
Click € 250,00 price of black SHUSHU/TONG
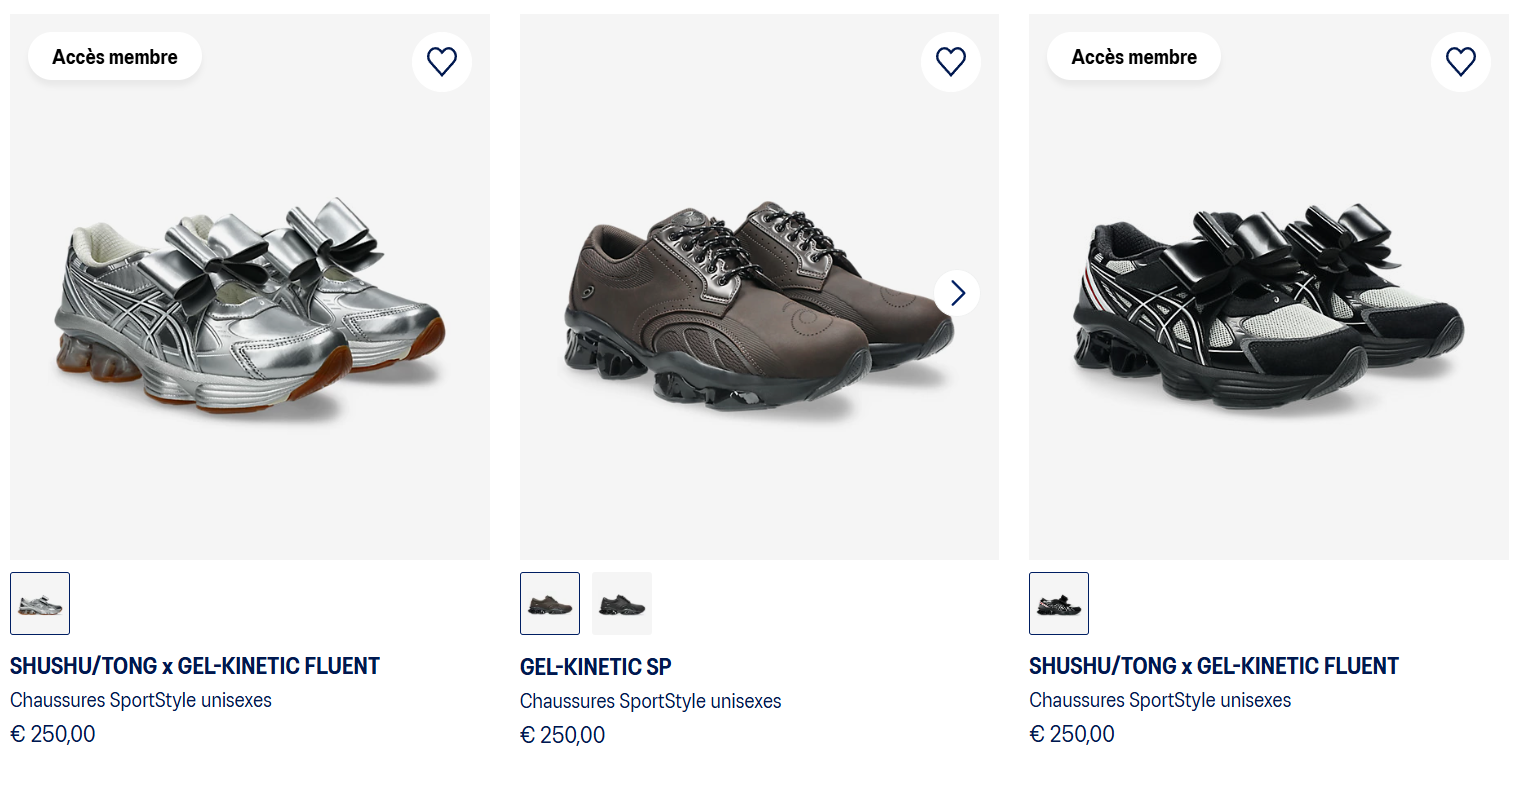tap(1072, 734)
